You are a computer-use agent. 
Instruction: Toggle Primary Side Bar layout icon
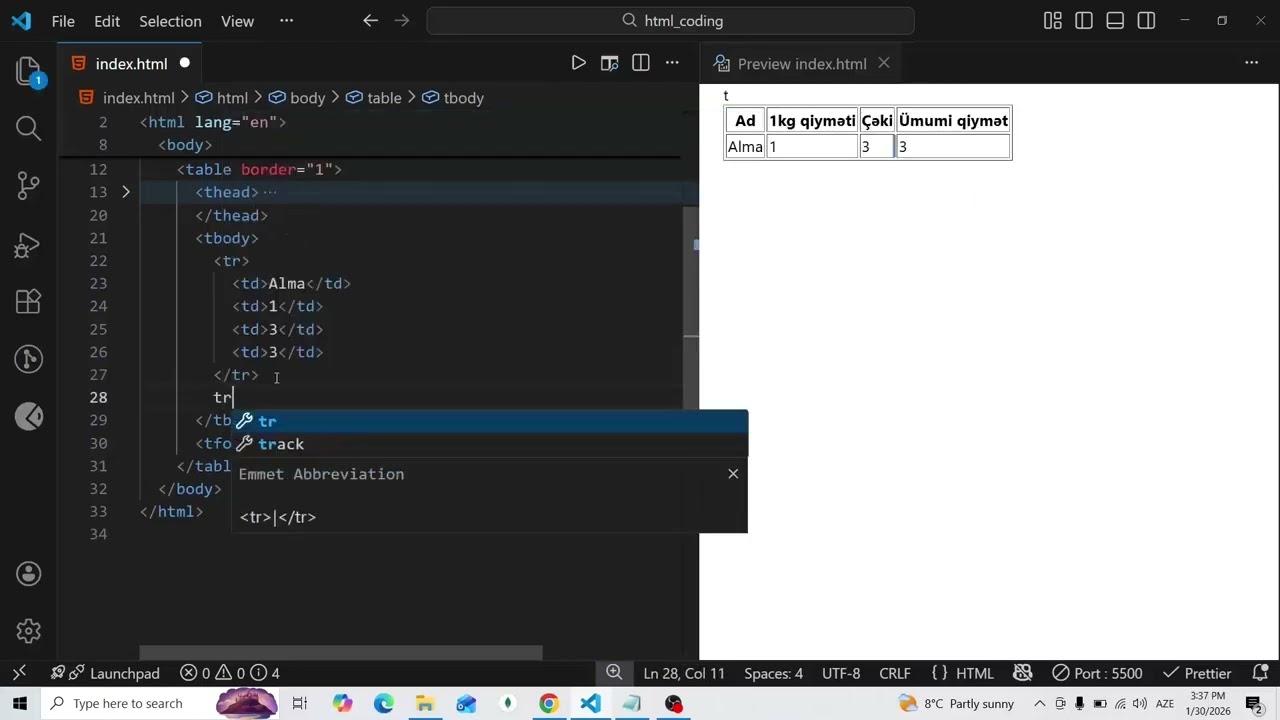pyautogui.click(x=1084, y=20)
